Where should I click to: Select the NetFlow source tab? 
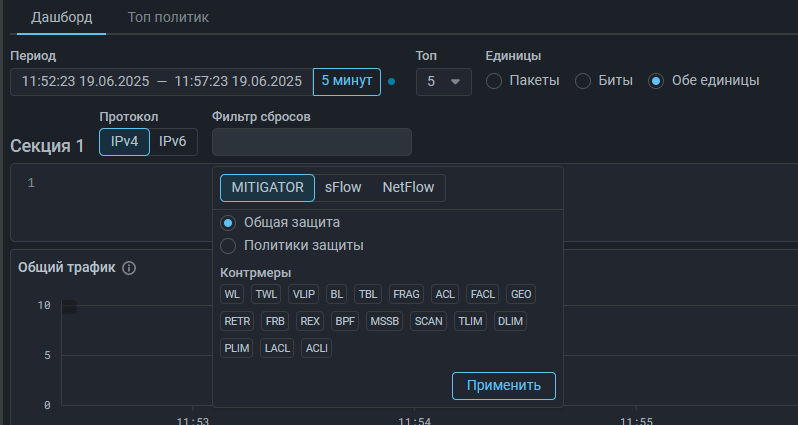[x=408, y=188]
